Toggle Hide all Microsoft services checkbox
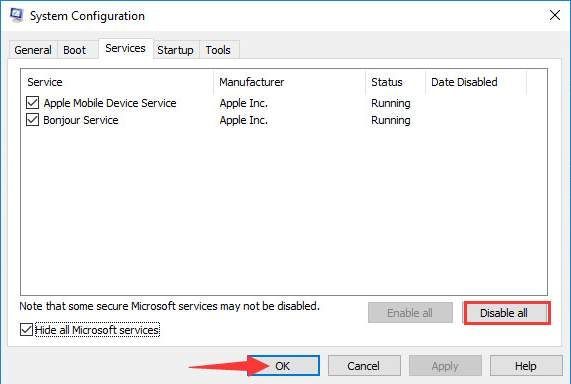This screenshot has height=384, width=571. [x=26, y=330]
